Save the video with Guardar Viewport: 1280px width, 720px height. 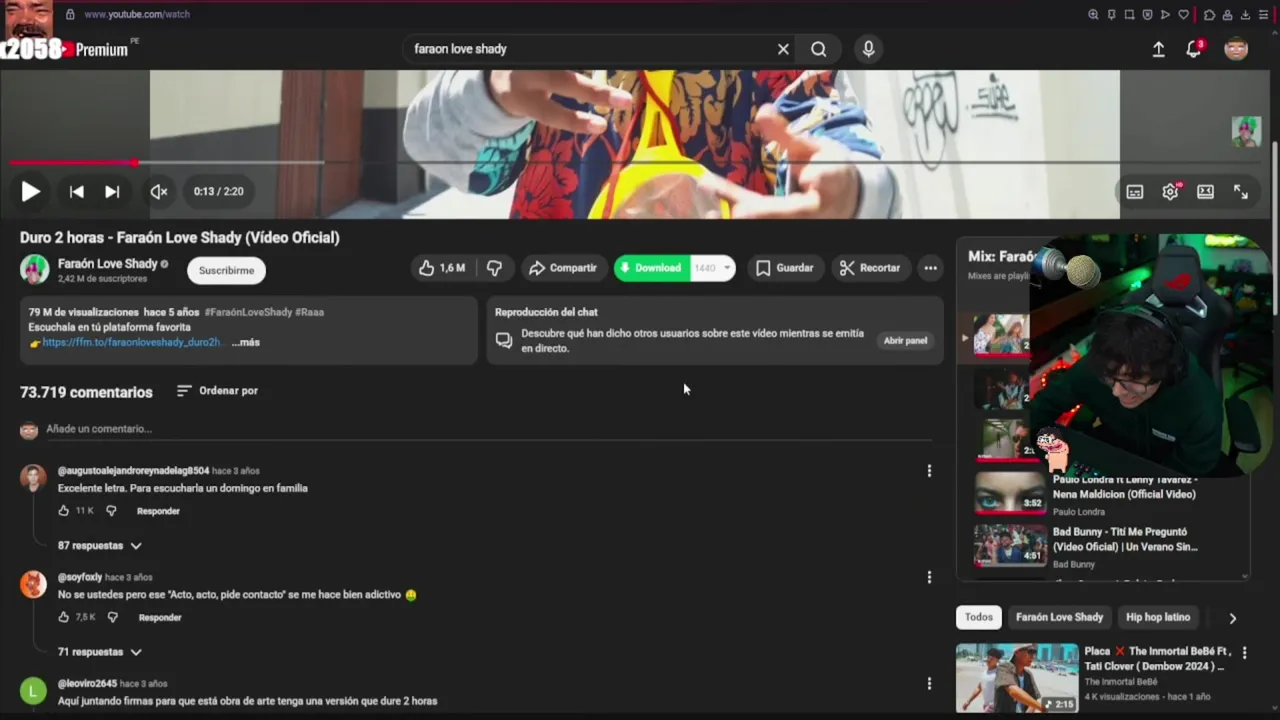(784, 268)
